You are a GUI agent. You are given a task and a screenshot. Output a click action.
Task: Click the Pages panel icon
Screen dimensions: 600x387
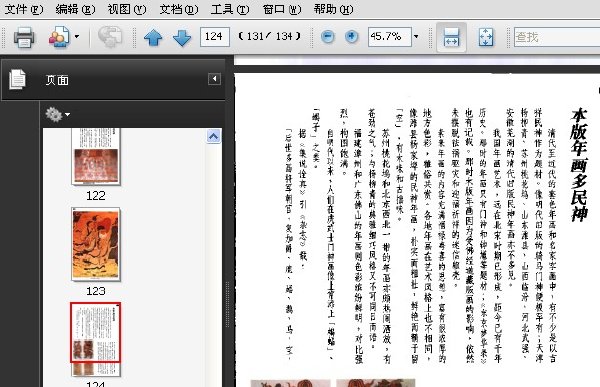coord(17,79)
